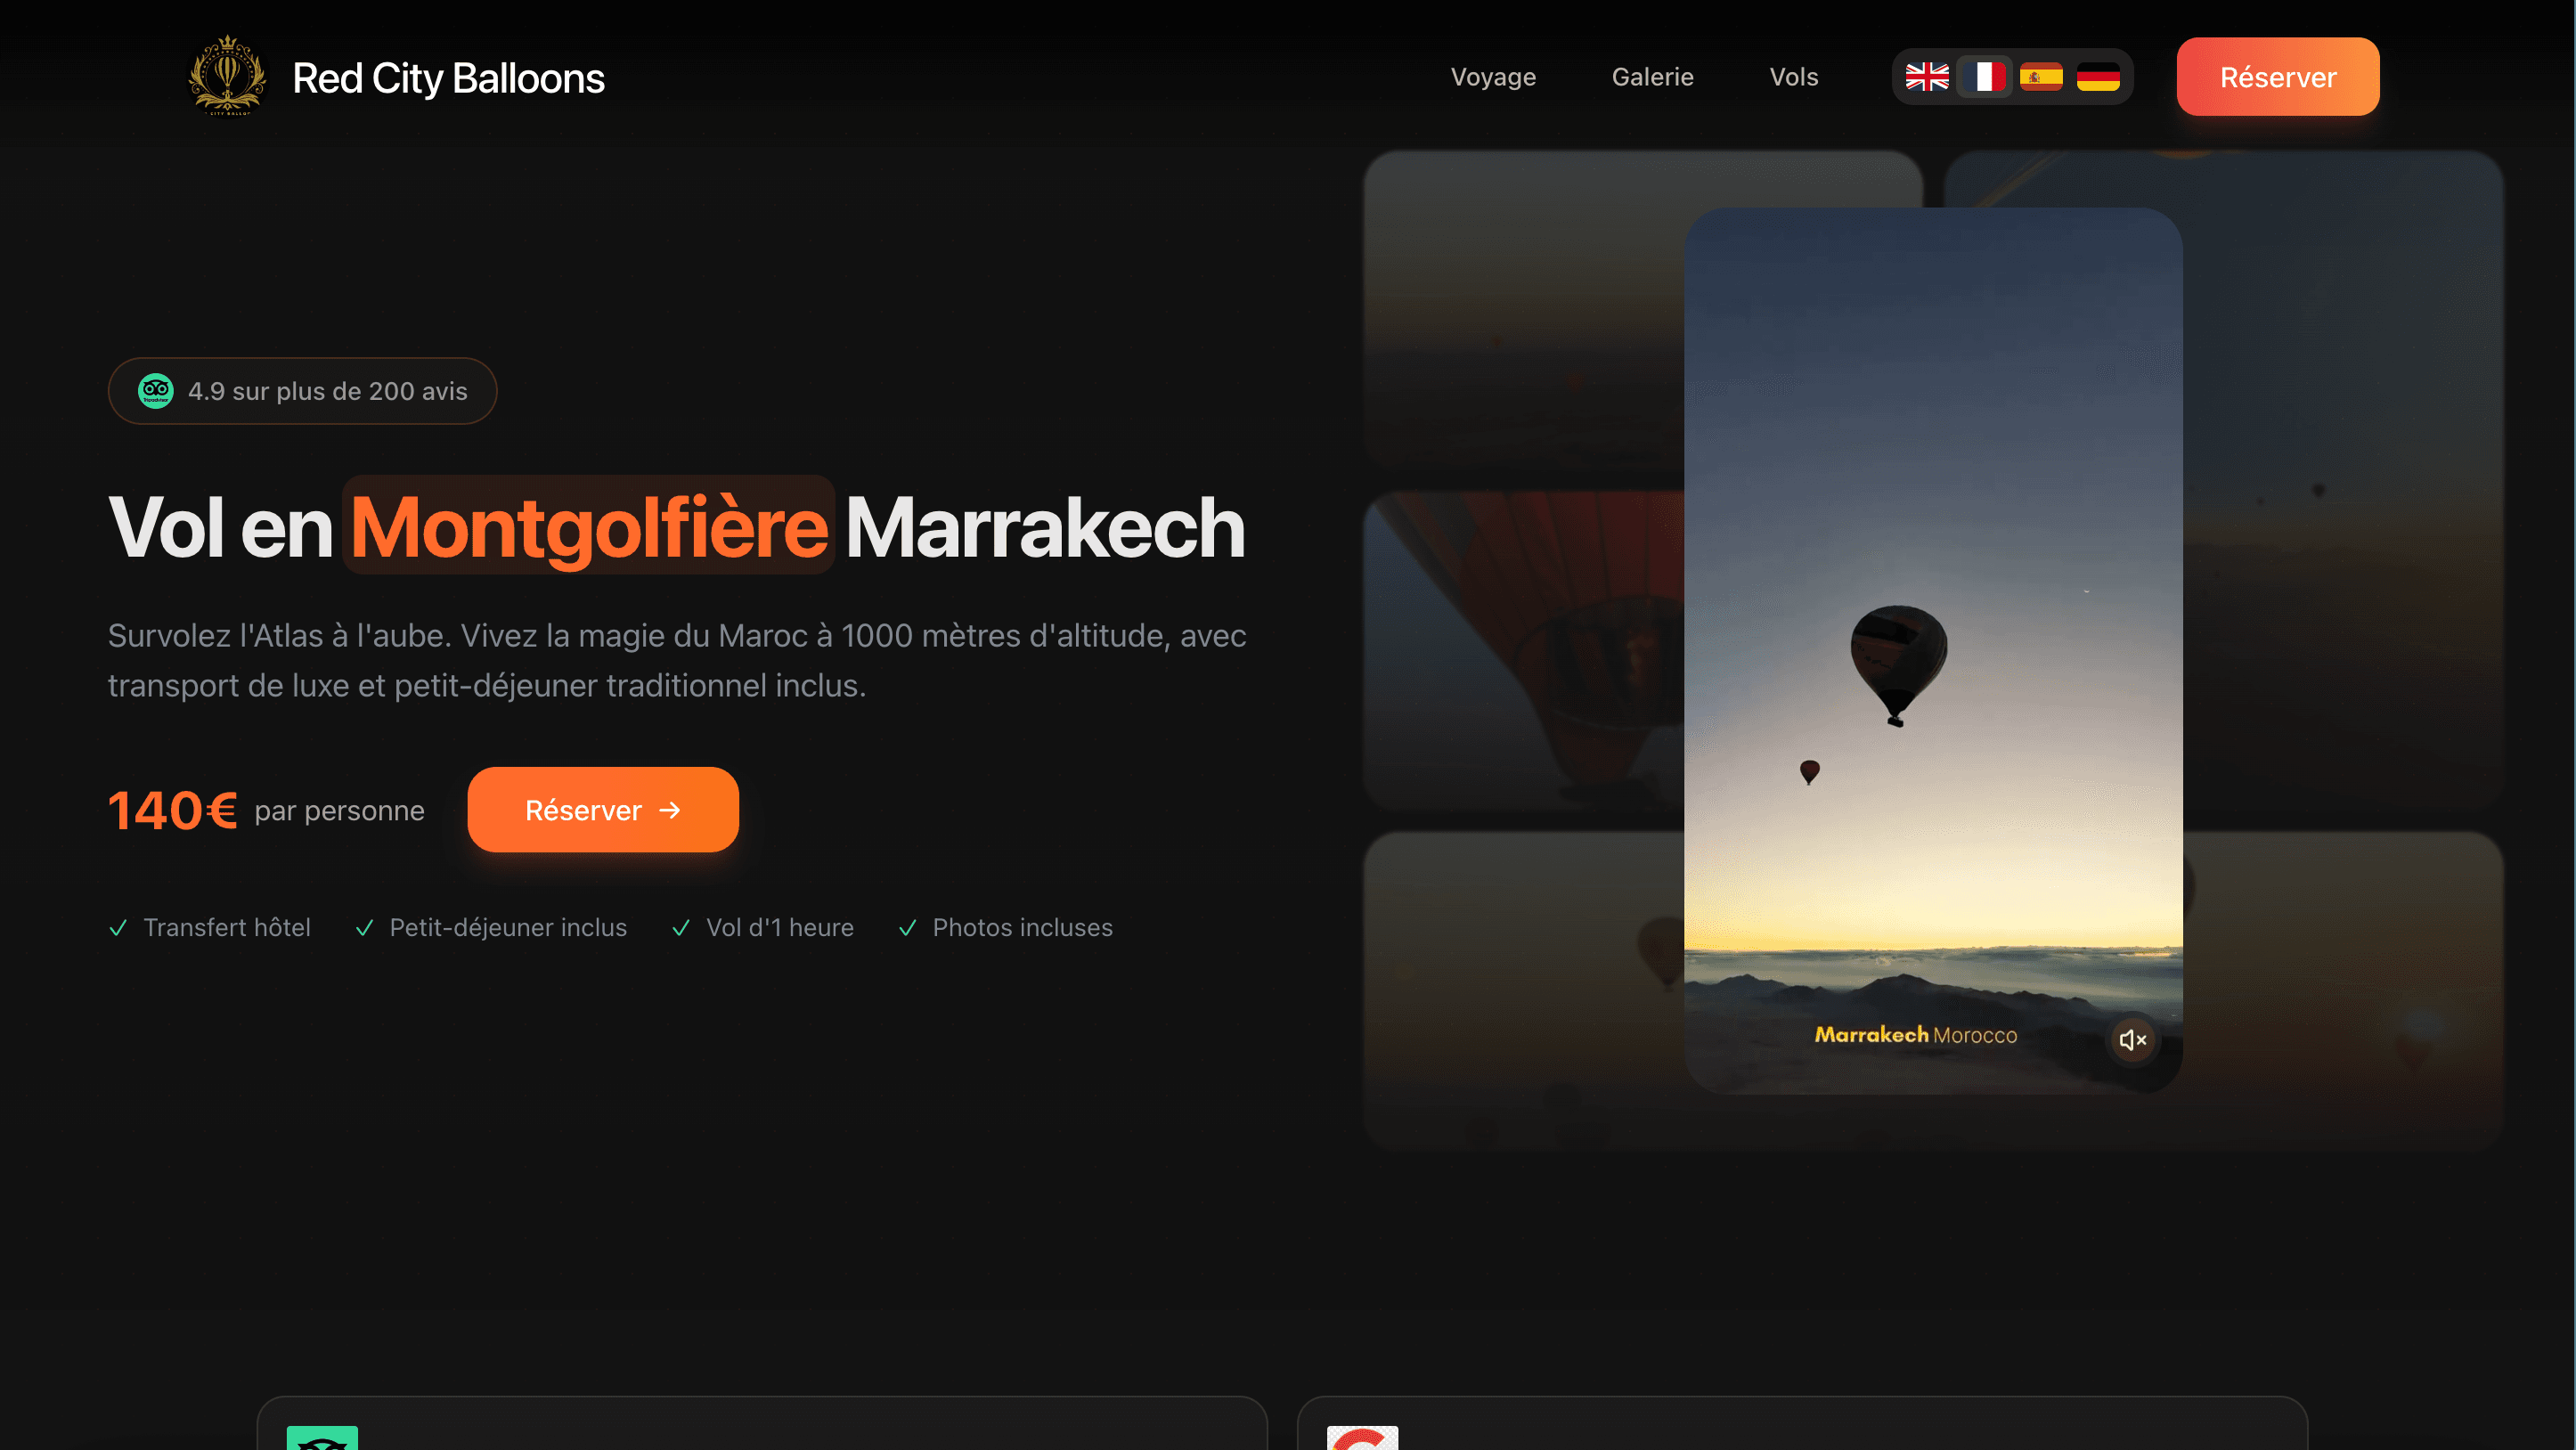Go to the Galerie section
Screen dimensions: 2576x1450
[x=1652, y=77]
